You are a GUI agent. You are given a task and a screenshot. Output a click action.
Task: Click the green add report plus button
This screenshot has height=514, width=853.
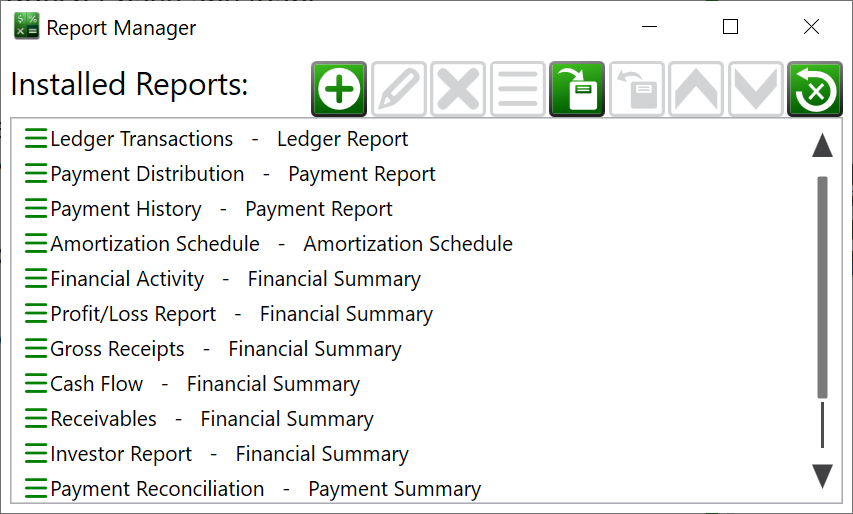pyautogui.click(x=339, y=89)
